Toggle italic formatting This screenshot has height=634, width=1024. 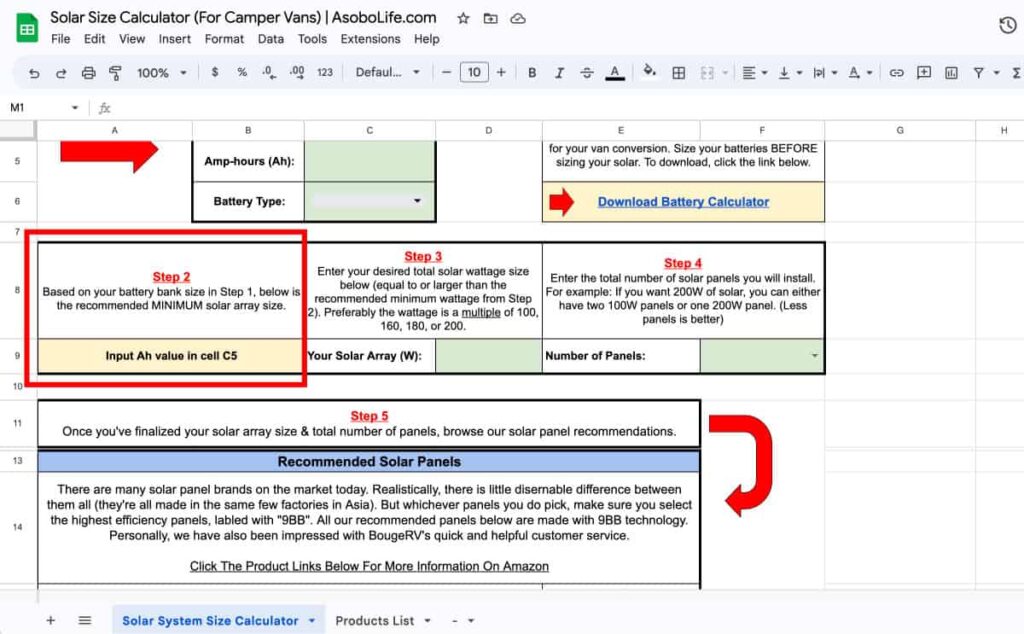point(560,72)
